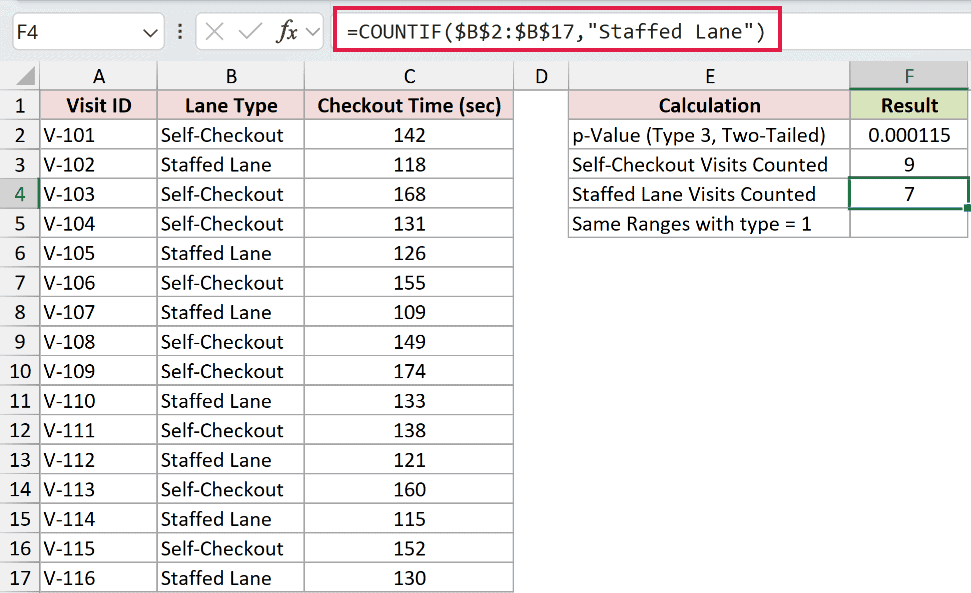
Task: Click the Enter checkmark formula icon
Action: [250, 32]
